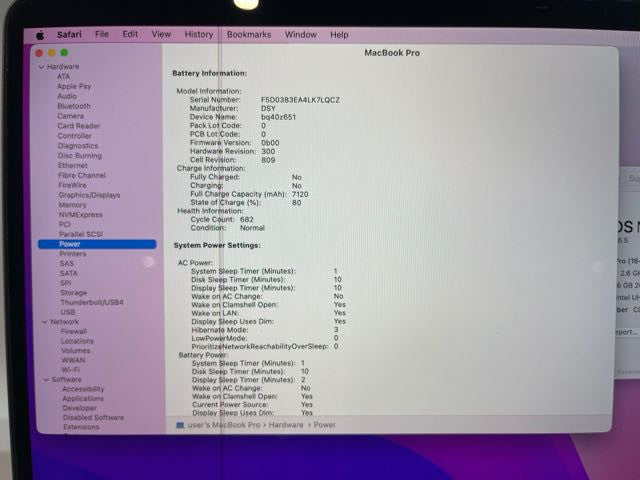Select SAS in the sidebar

point(67,264)
